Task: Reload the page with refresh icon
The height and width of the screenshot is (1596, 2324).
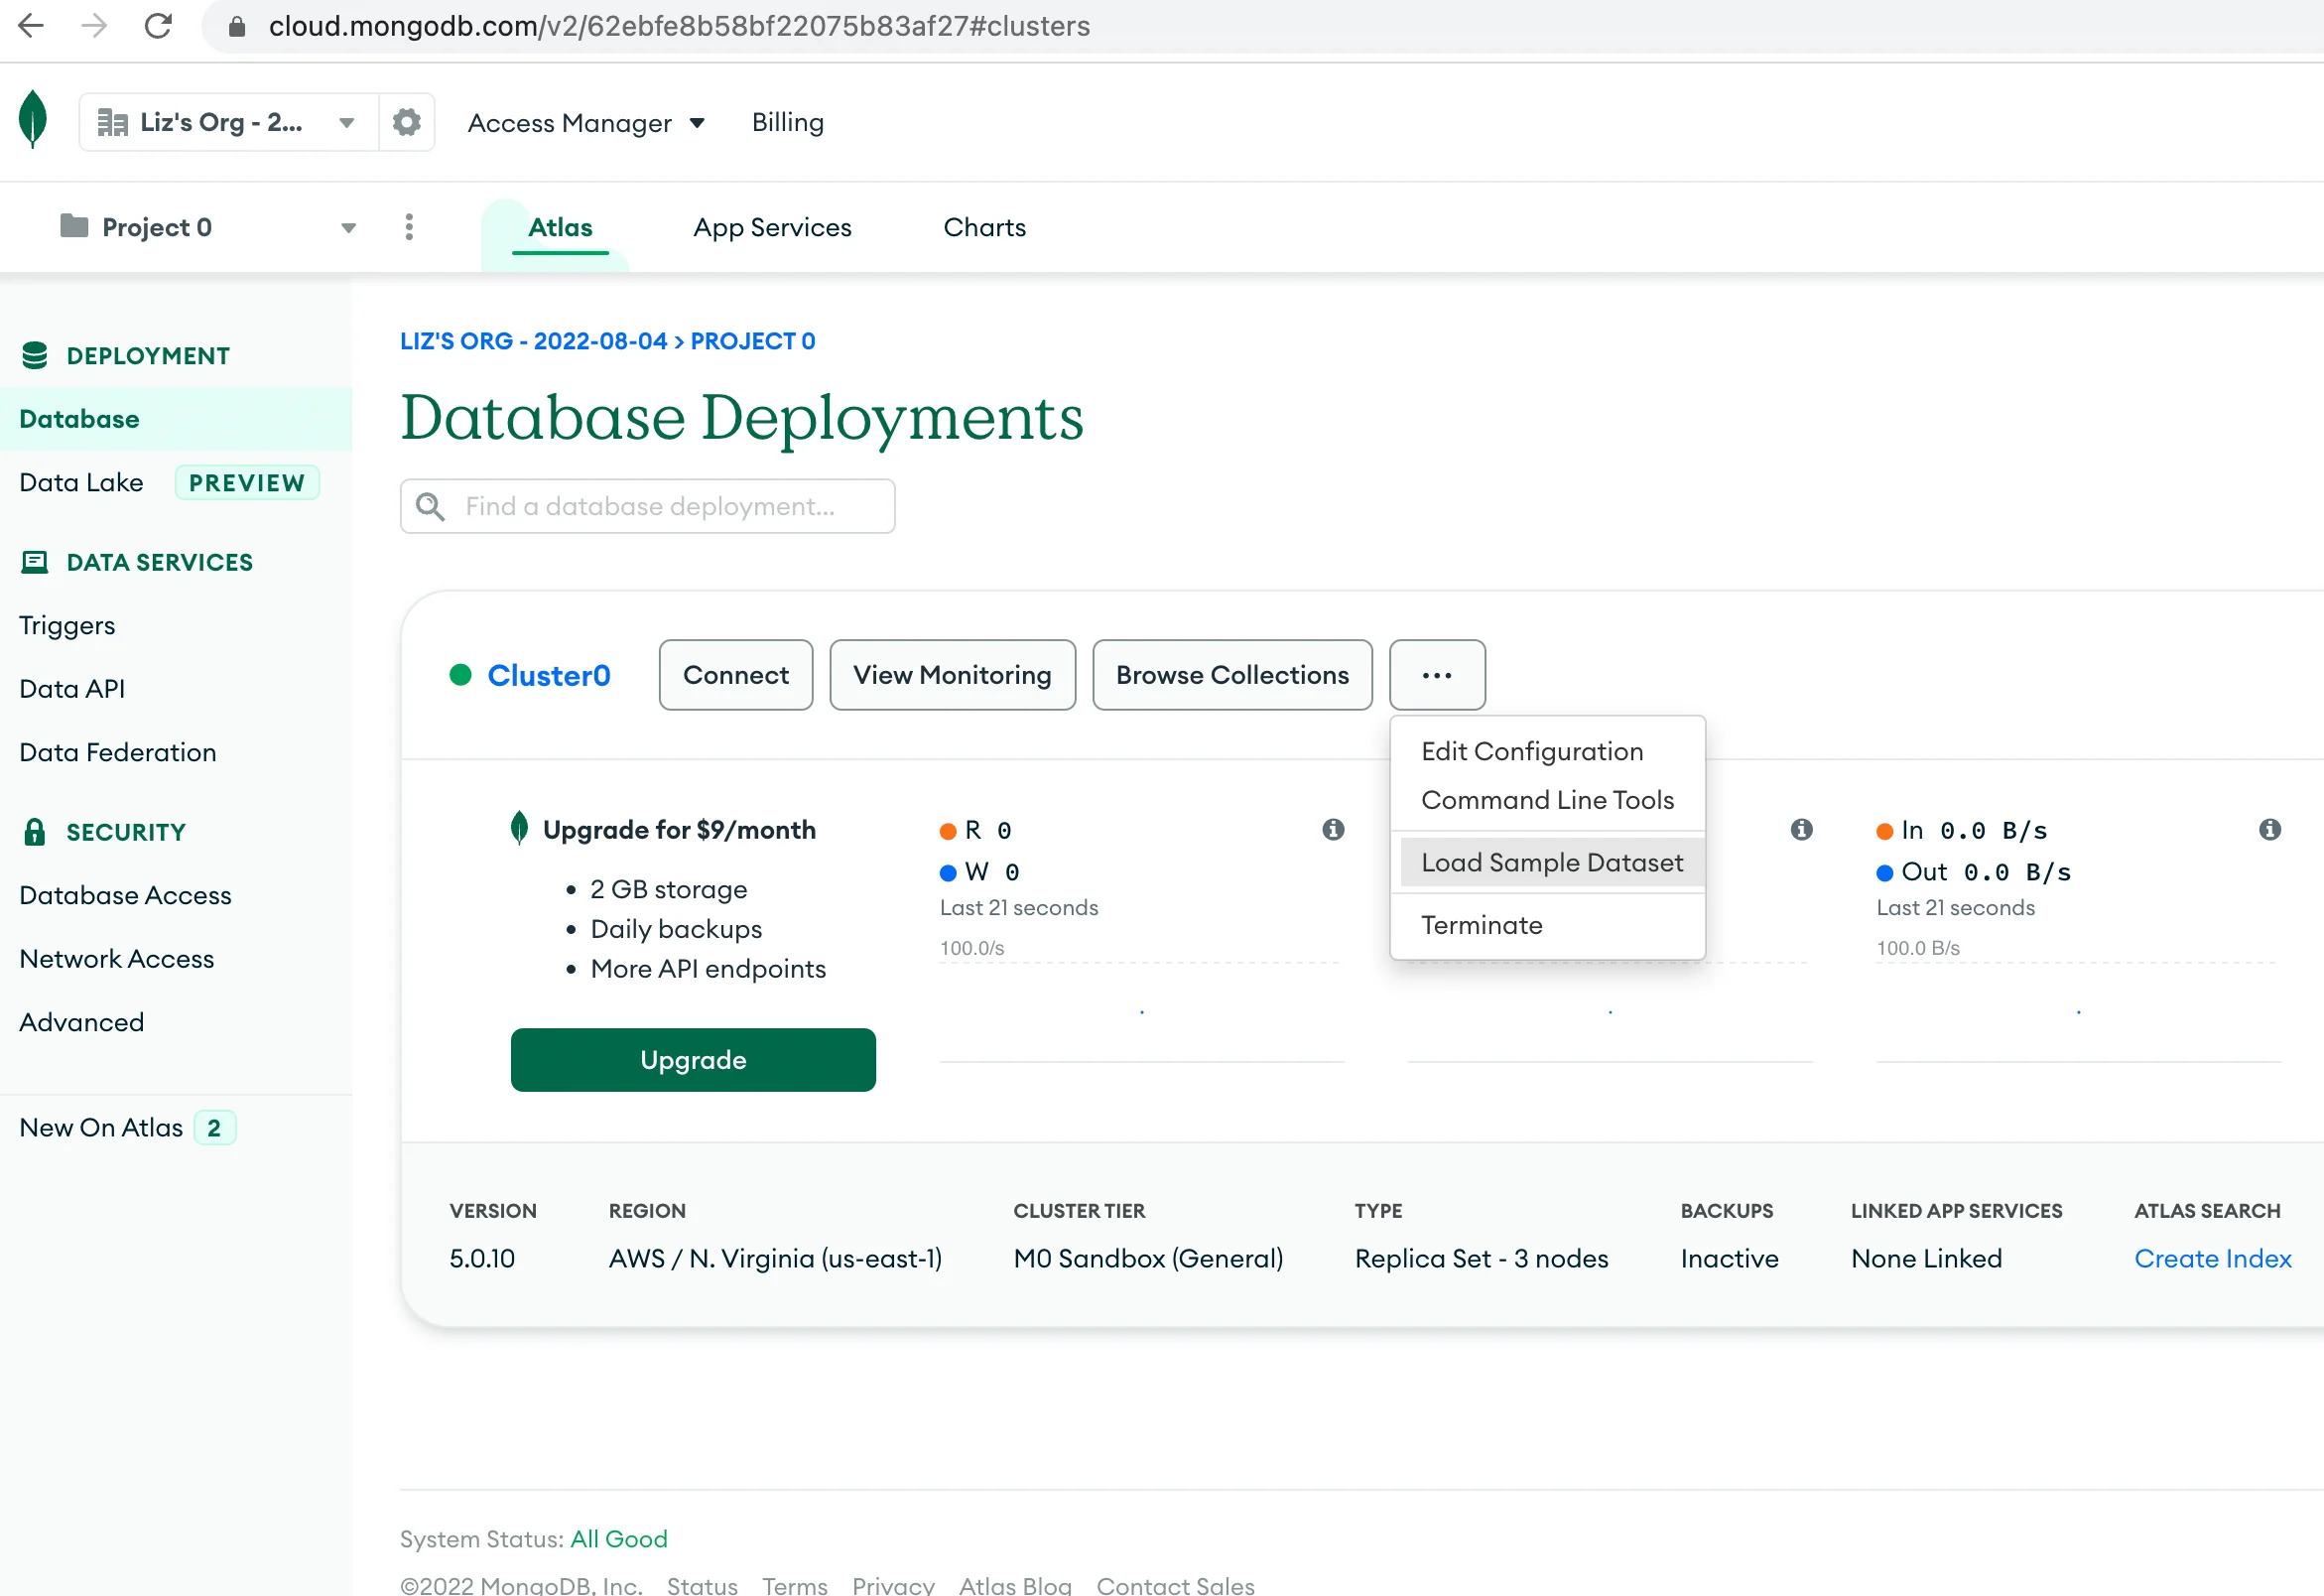Action: (x=158, y=25)
